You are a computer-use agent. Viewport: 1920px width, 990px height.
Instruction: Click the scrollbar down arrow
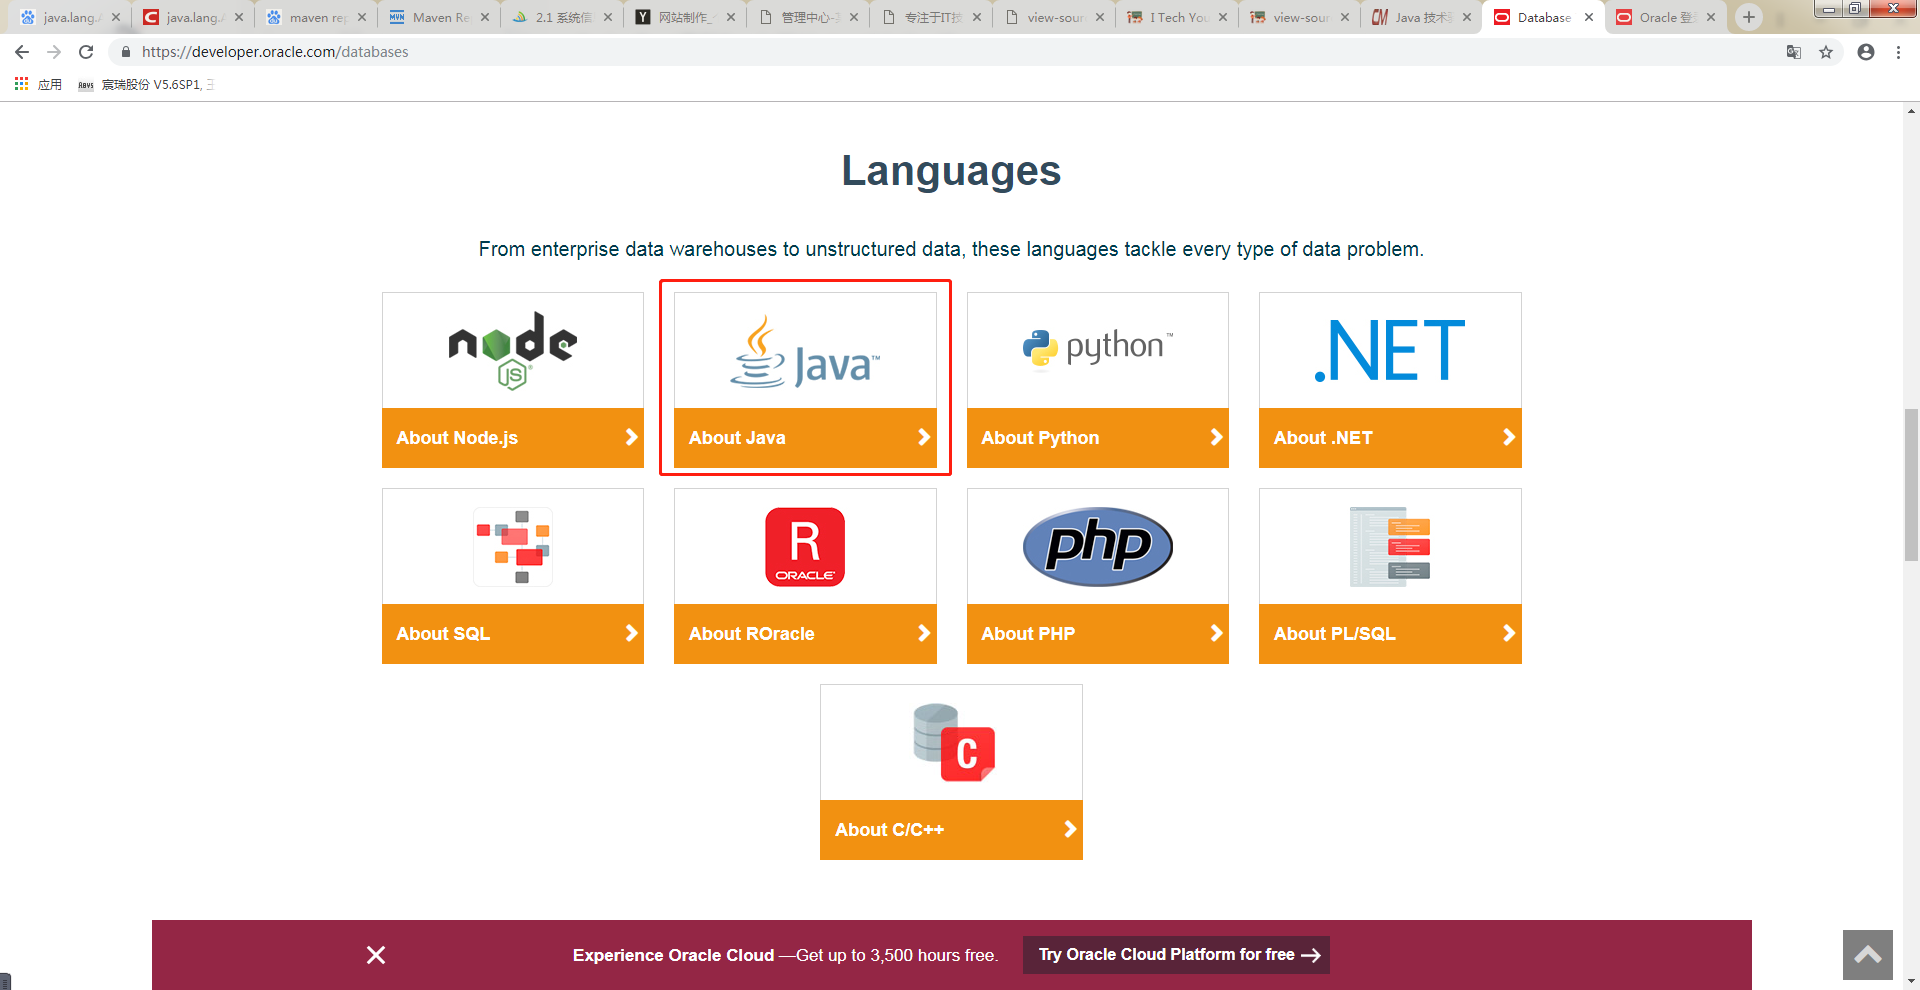point(1912,982)
